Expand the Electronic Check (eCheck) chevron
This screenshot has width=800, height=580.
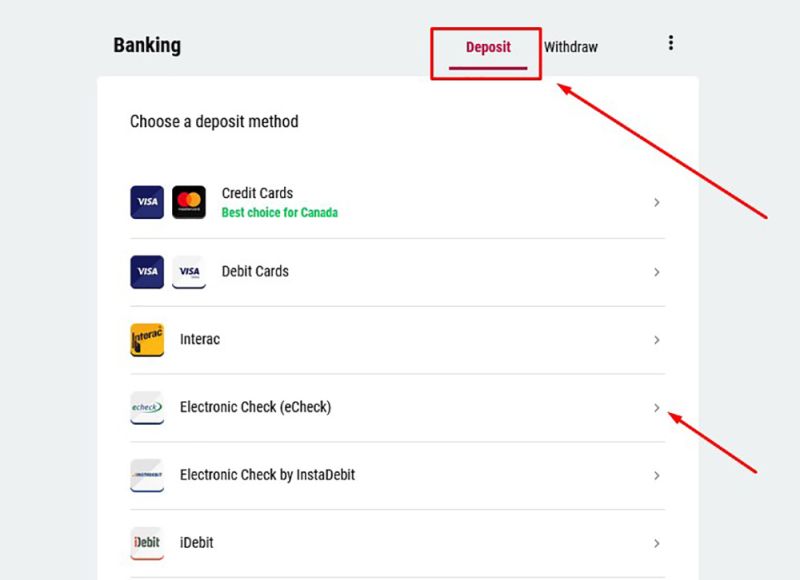click(657, 408)
